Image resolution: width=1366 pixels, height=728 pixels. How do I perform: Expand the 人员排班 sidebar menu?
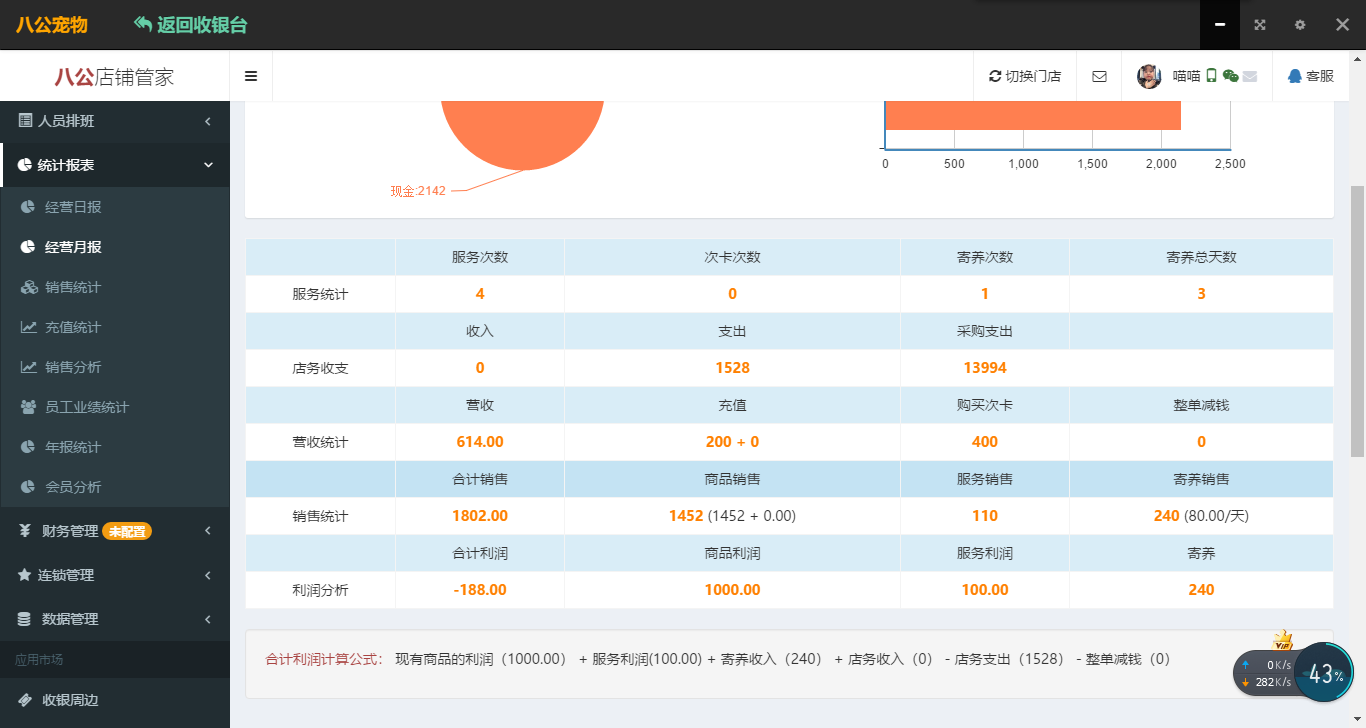pyautogui.click(x=115, y=121)
